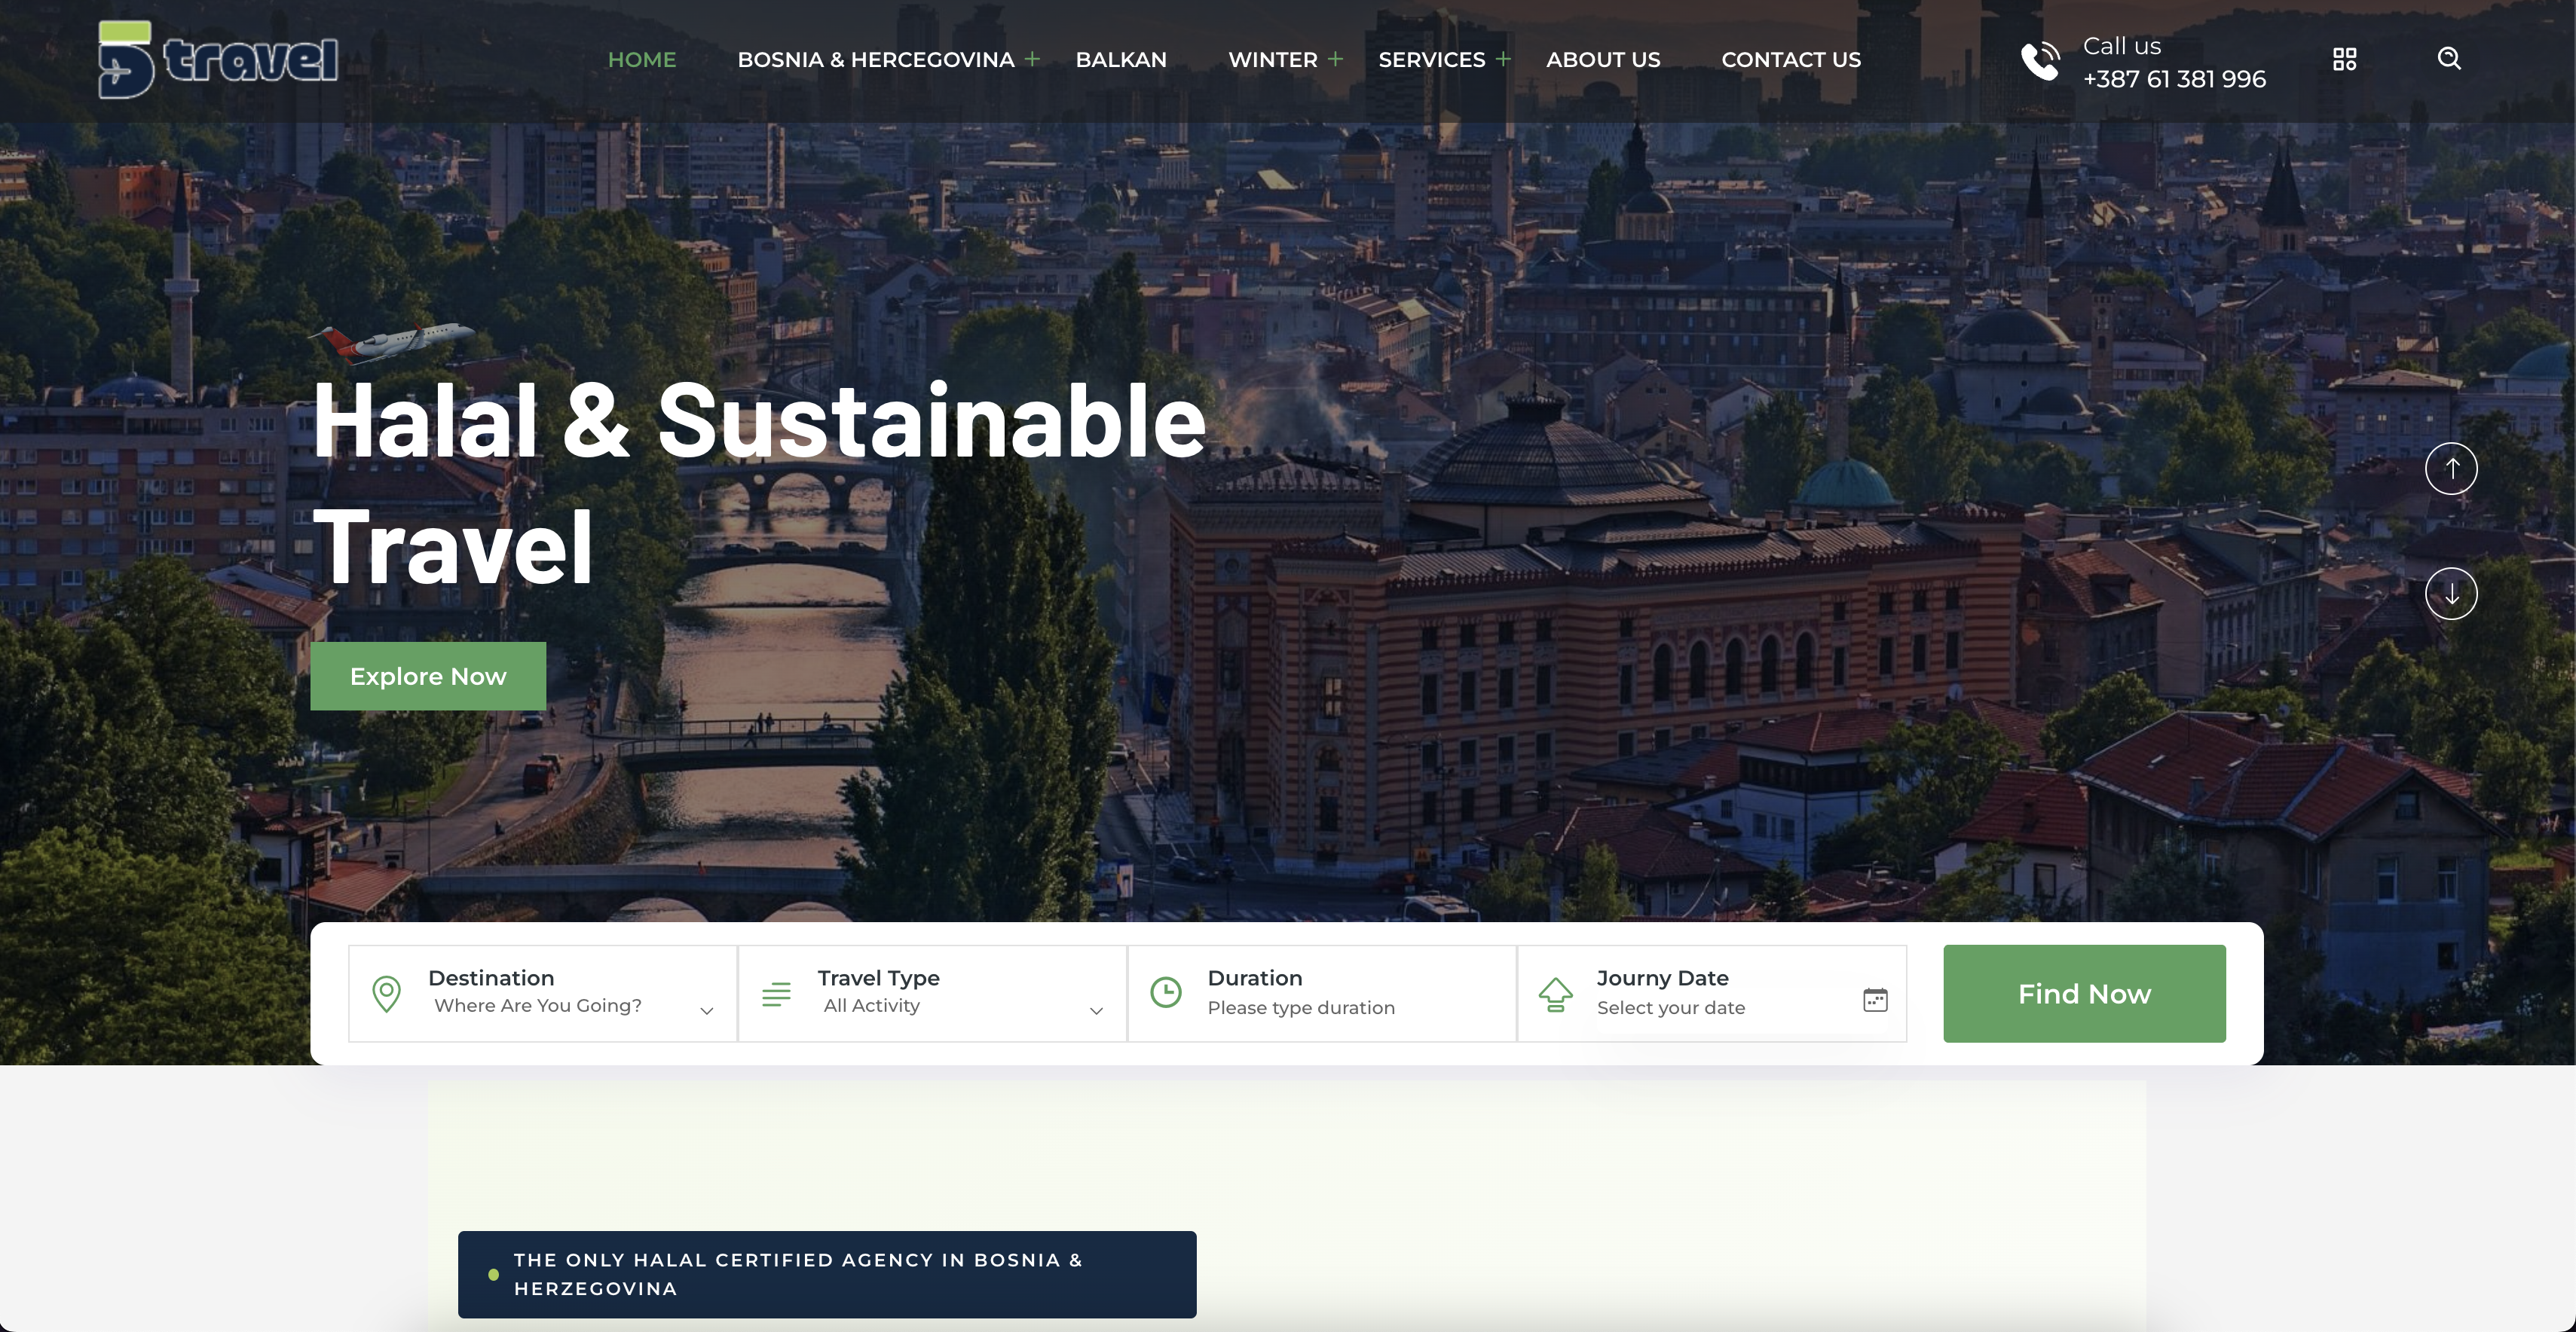Click the Destination location pin icon

click(x=386, y=994)
